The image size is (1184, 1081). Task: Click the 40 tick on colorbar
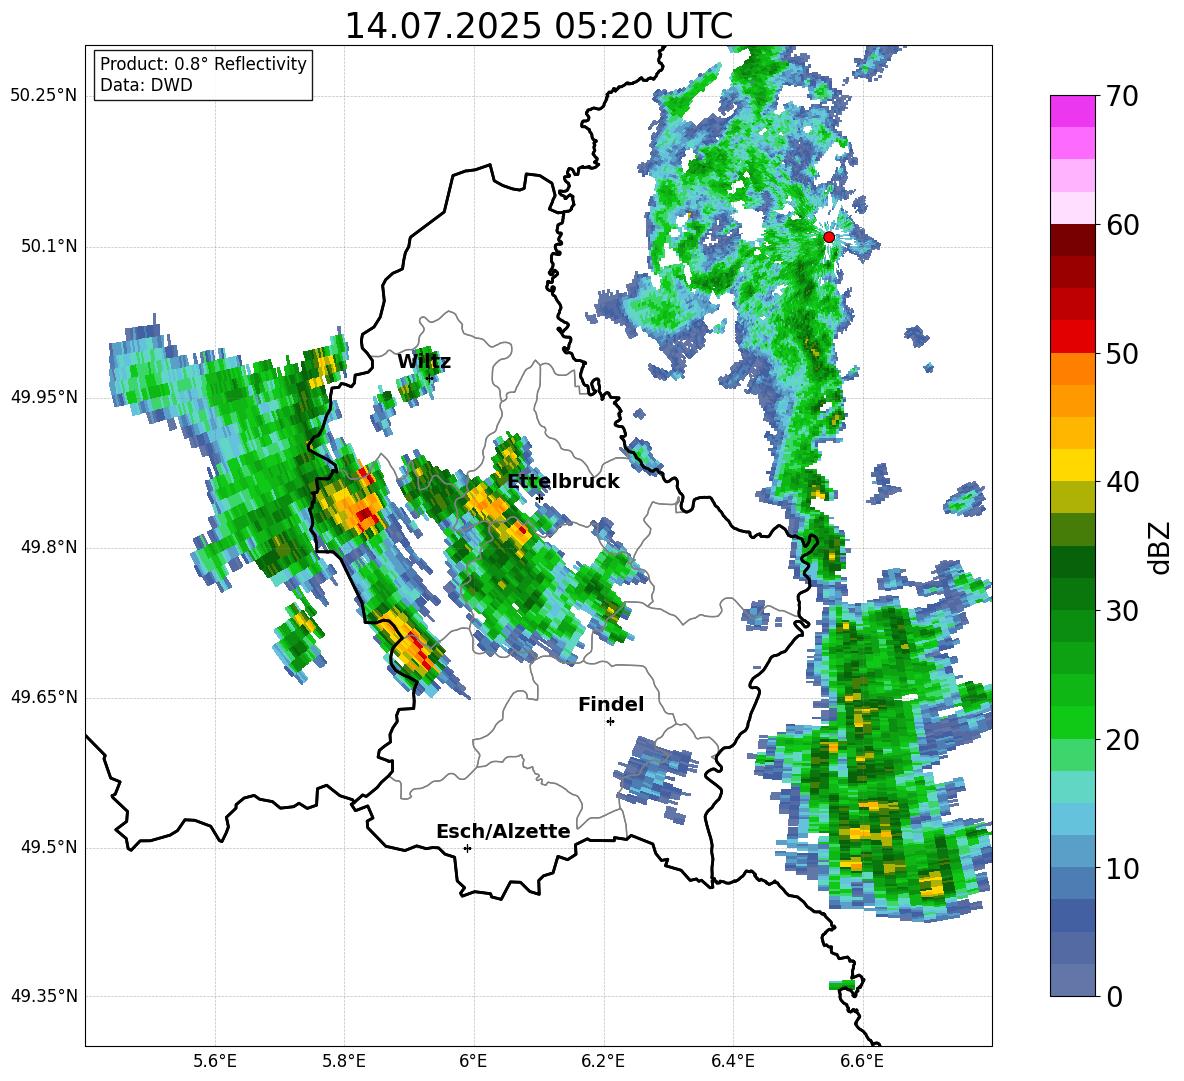tap(1122, 482)
